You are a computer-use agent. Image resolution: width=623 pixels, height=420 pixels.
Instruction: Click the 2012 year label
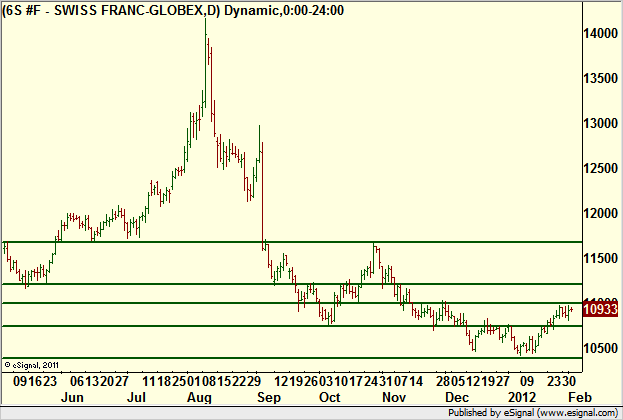pyautogui.click(x=522, y=397)
